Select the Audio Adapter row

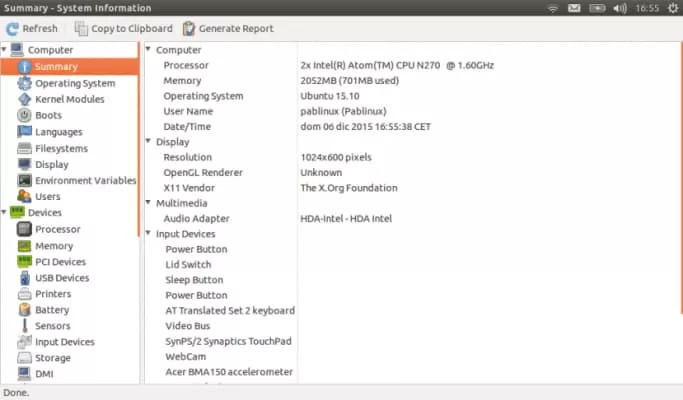[196, 218]
